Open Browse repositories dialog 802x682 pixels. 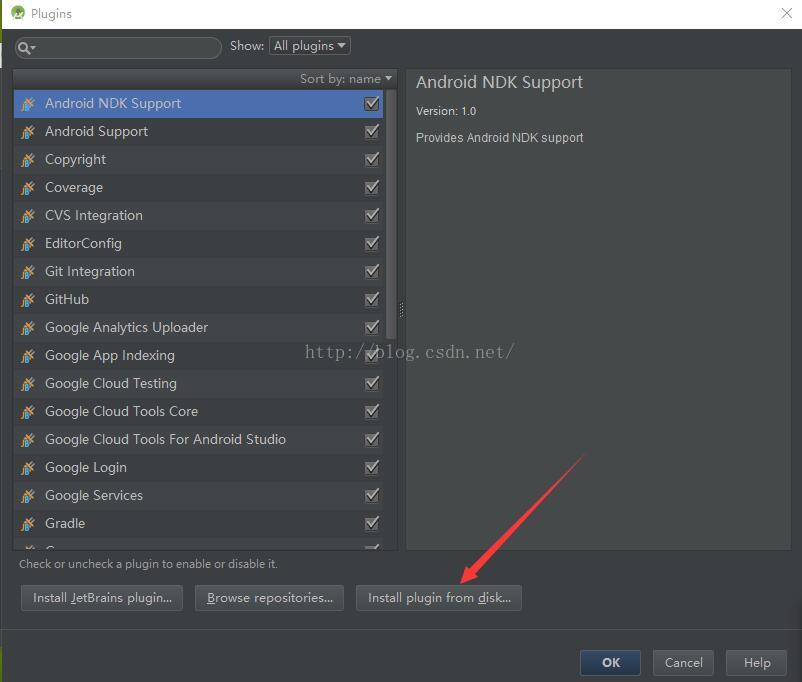pos(270,598)
